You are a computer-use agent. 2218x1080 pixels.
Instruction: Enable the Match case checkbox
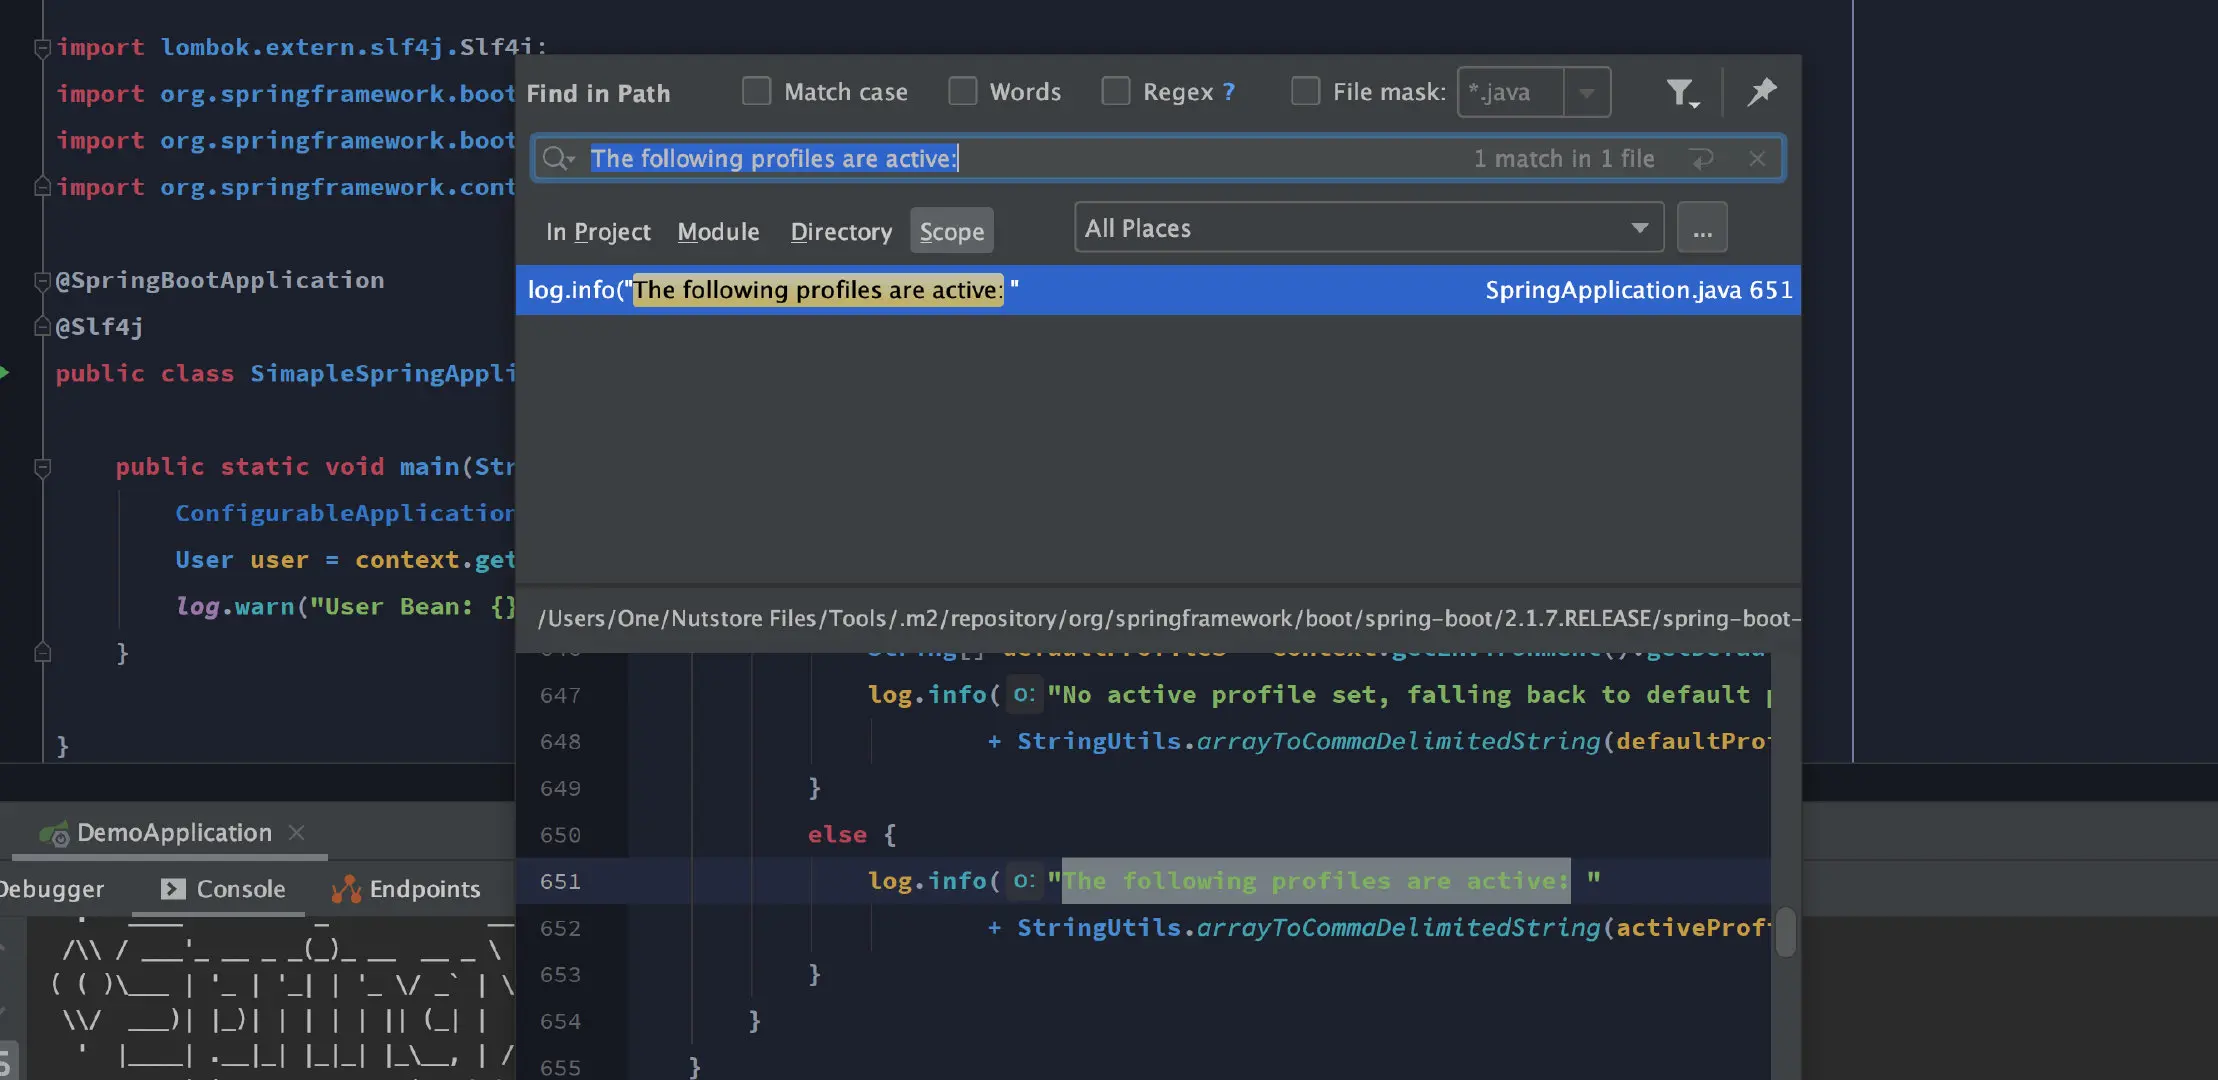tap(757, 92)
